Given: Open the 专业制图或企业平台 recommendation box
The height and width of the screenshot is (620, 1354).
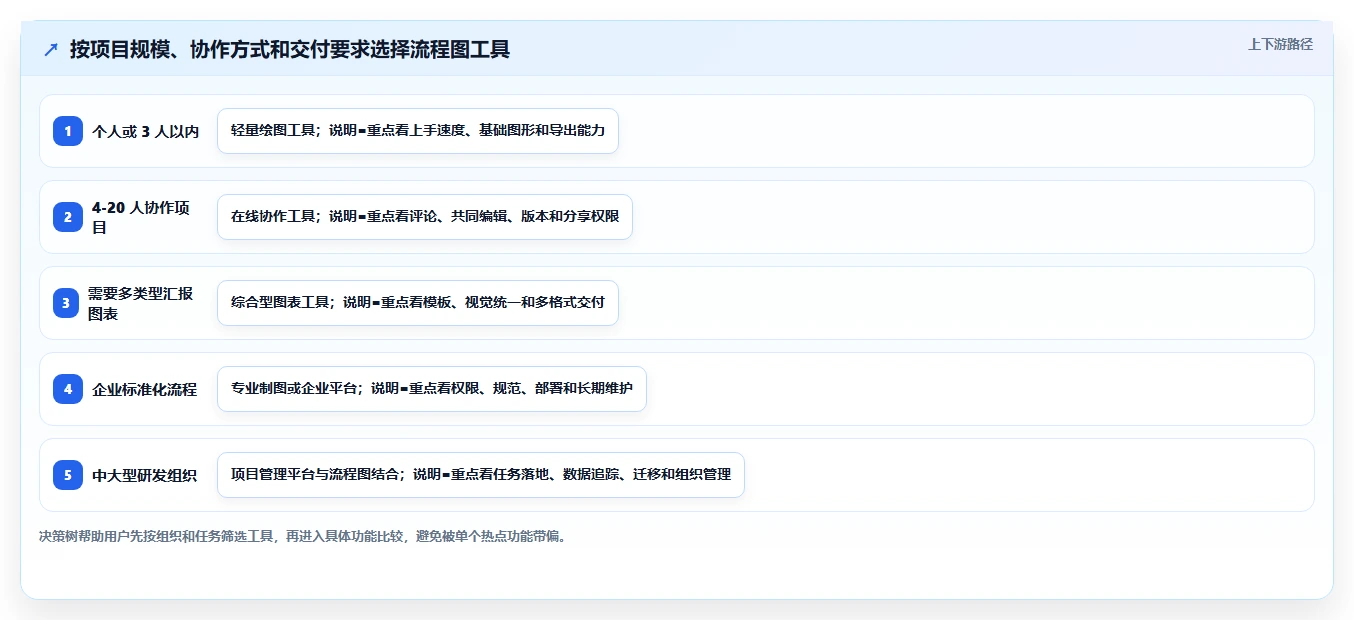Looking at the screenshot, I should pyautogui.click(x=432, y=389).
